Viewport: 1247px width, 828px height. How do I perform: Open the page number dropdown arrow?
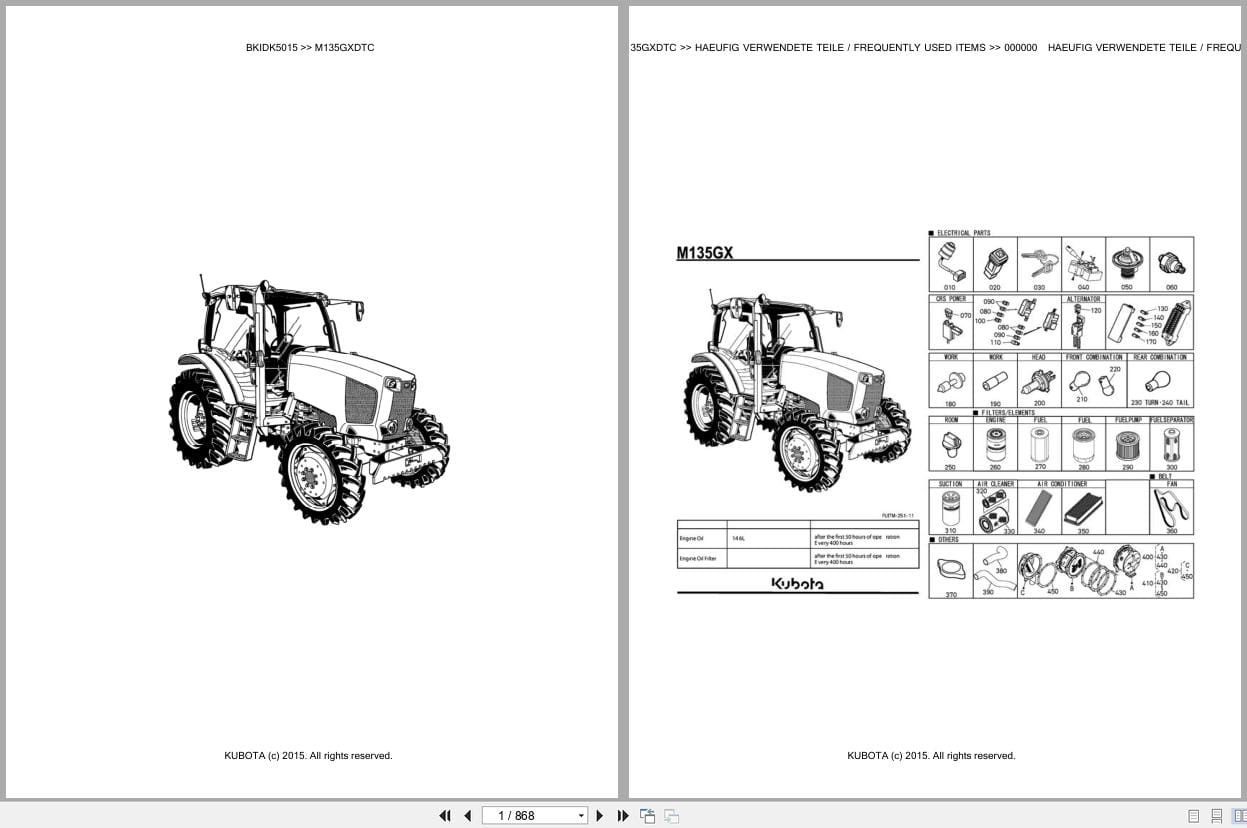pyautogui.click(x=581, y=816)
